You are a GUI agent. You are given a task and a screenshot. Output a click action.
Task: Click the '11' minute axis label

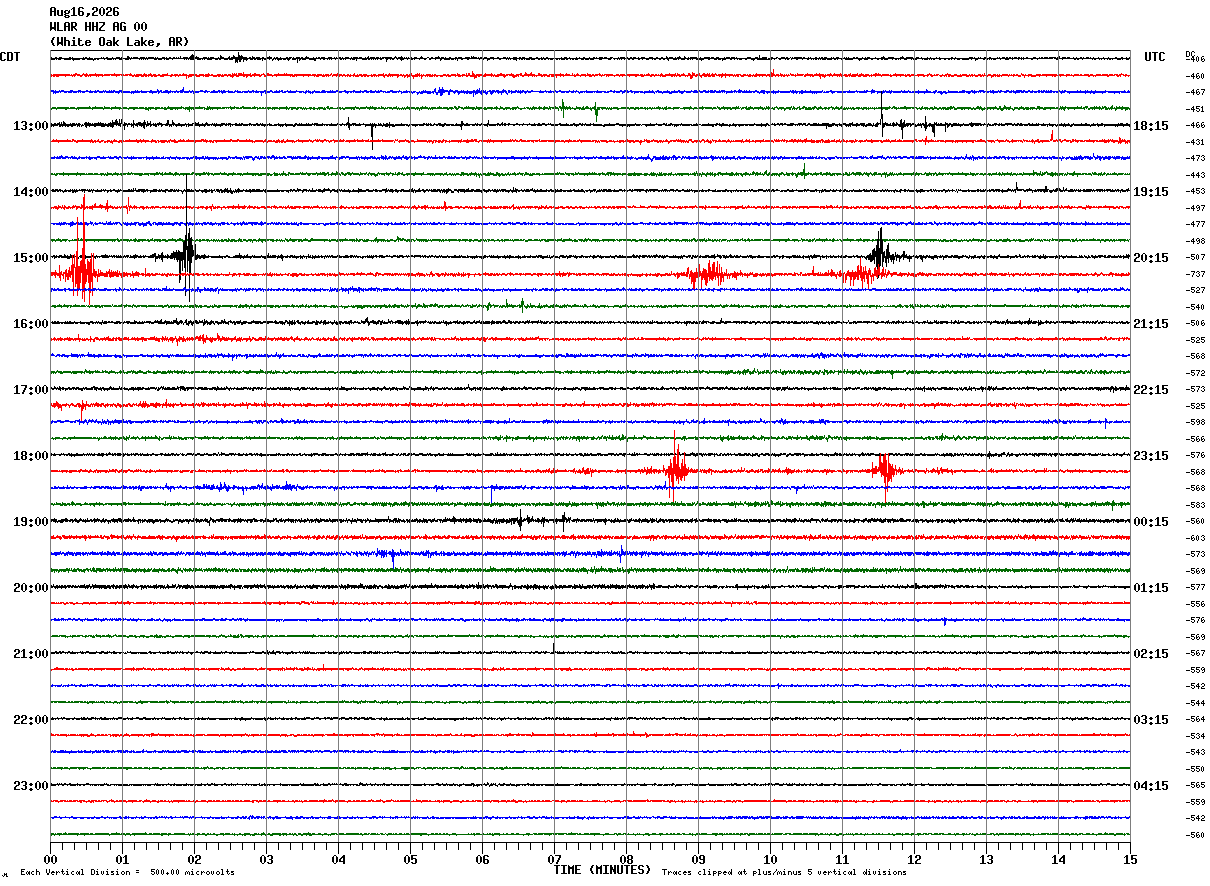point(842,859)
